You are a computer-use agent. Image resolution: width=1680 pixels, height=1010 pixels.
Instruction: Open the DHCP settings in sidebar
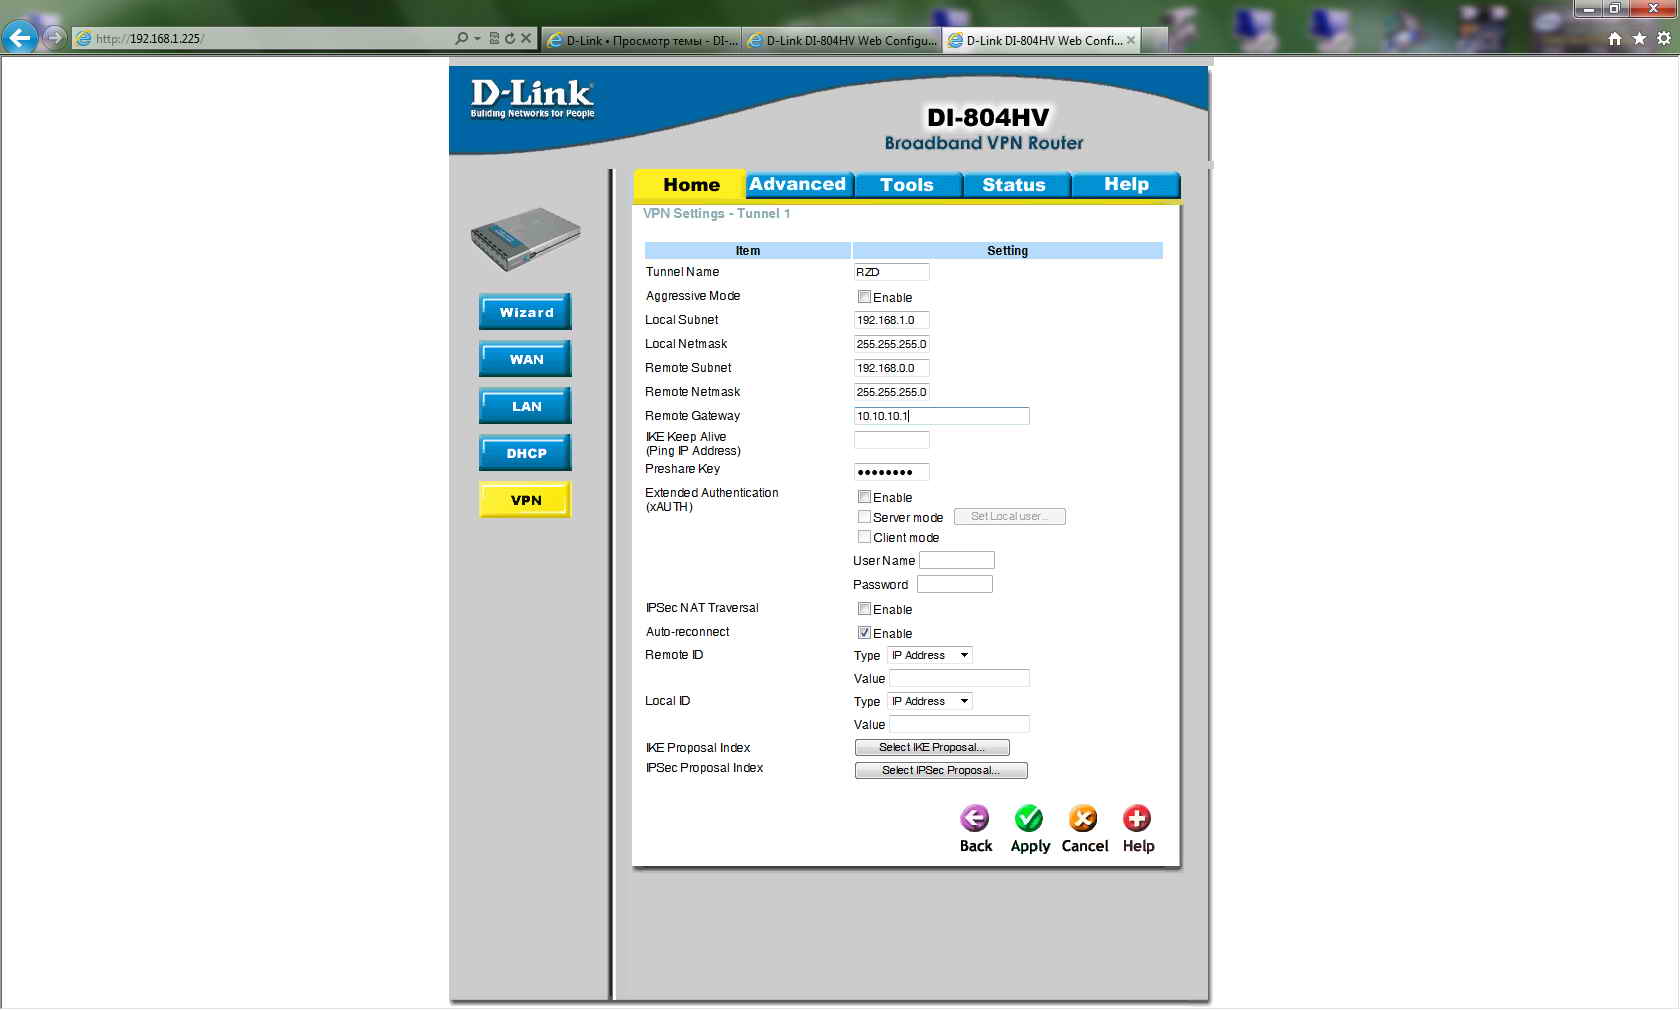(x=526, y=453)
